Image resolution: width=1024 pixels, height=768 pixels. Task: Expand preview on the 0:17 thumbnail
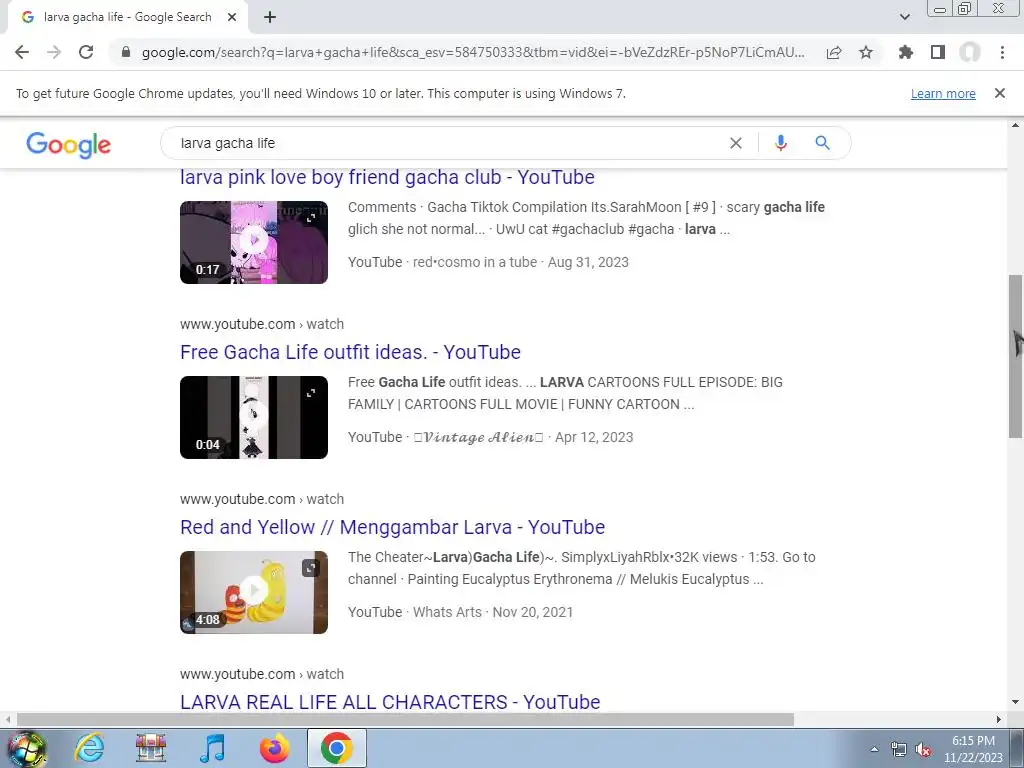pyautogui.click(x=311, y=218)
